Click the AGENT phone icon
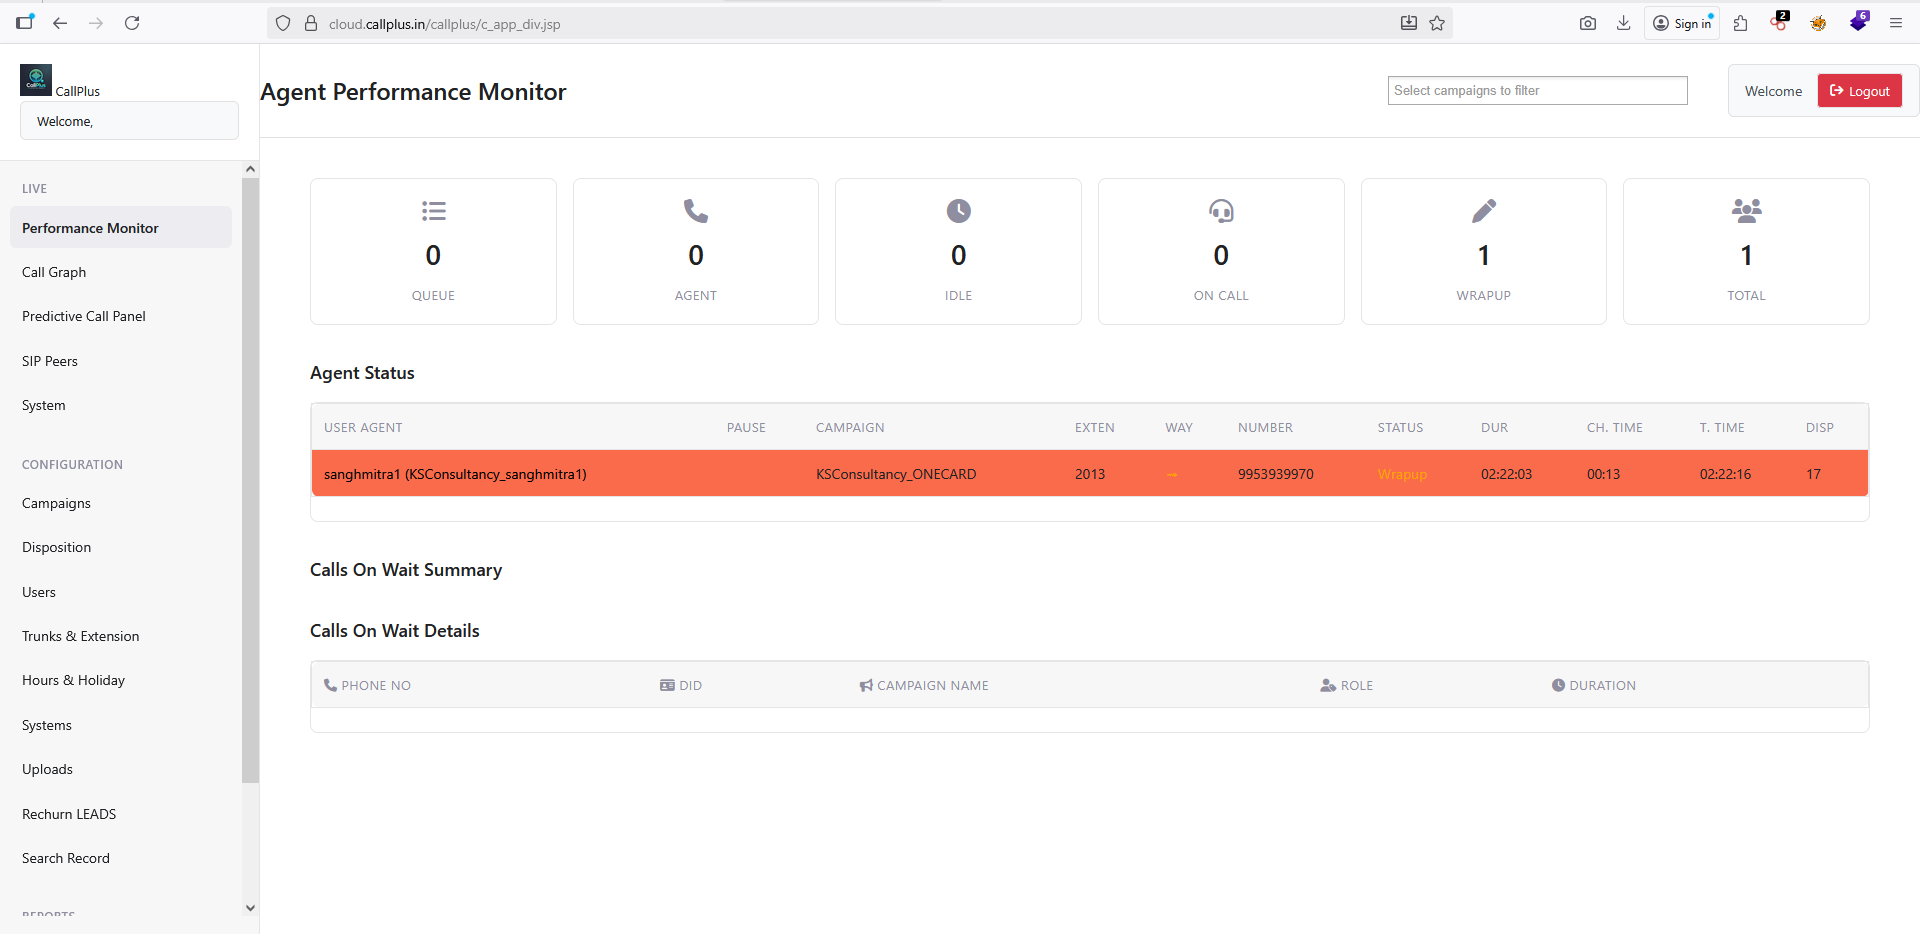 pyautogui.click(x=696, y=211)
